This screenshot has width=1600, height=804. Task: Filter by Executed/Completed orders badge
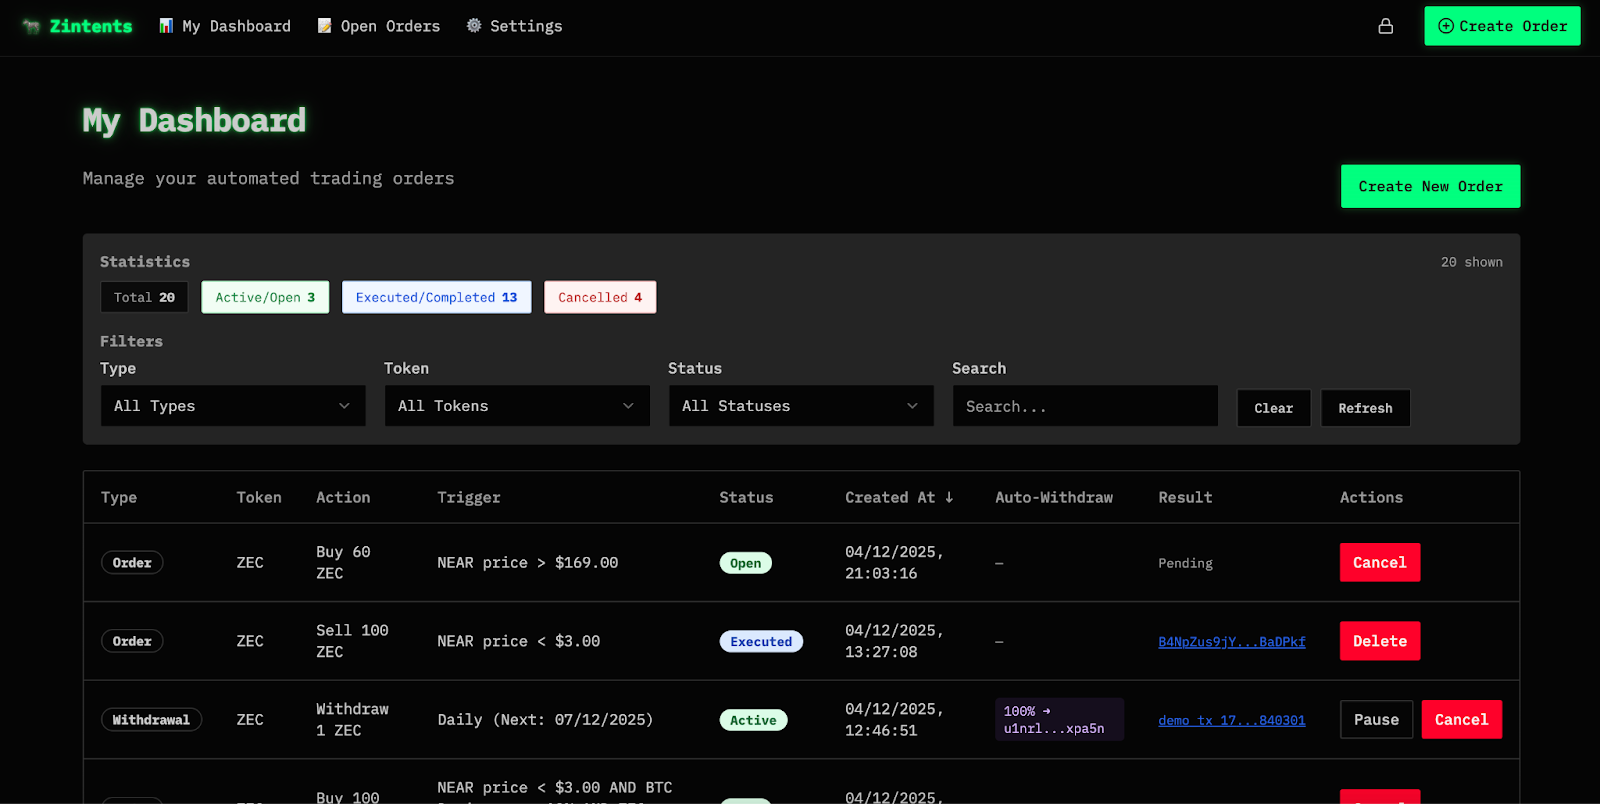coord(436,297)
